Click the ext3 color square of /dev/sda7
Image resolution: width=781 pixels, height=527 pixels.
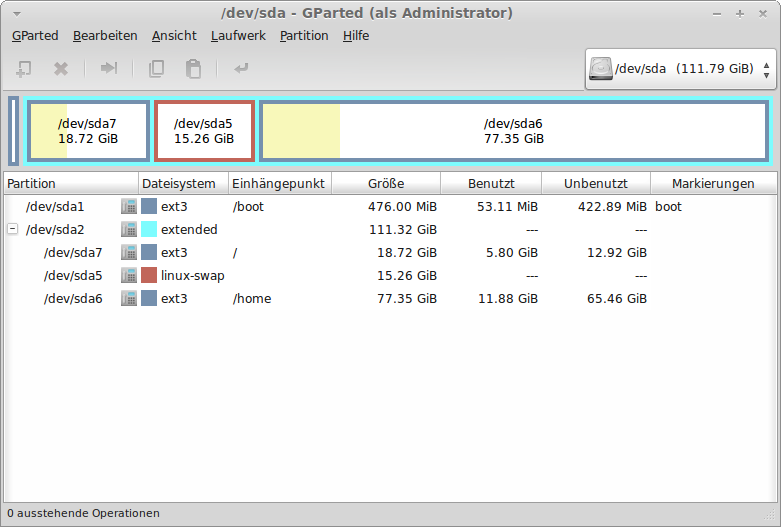coord(149,252)
